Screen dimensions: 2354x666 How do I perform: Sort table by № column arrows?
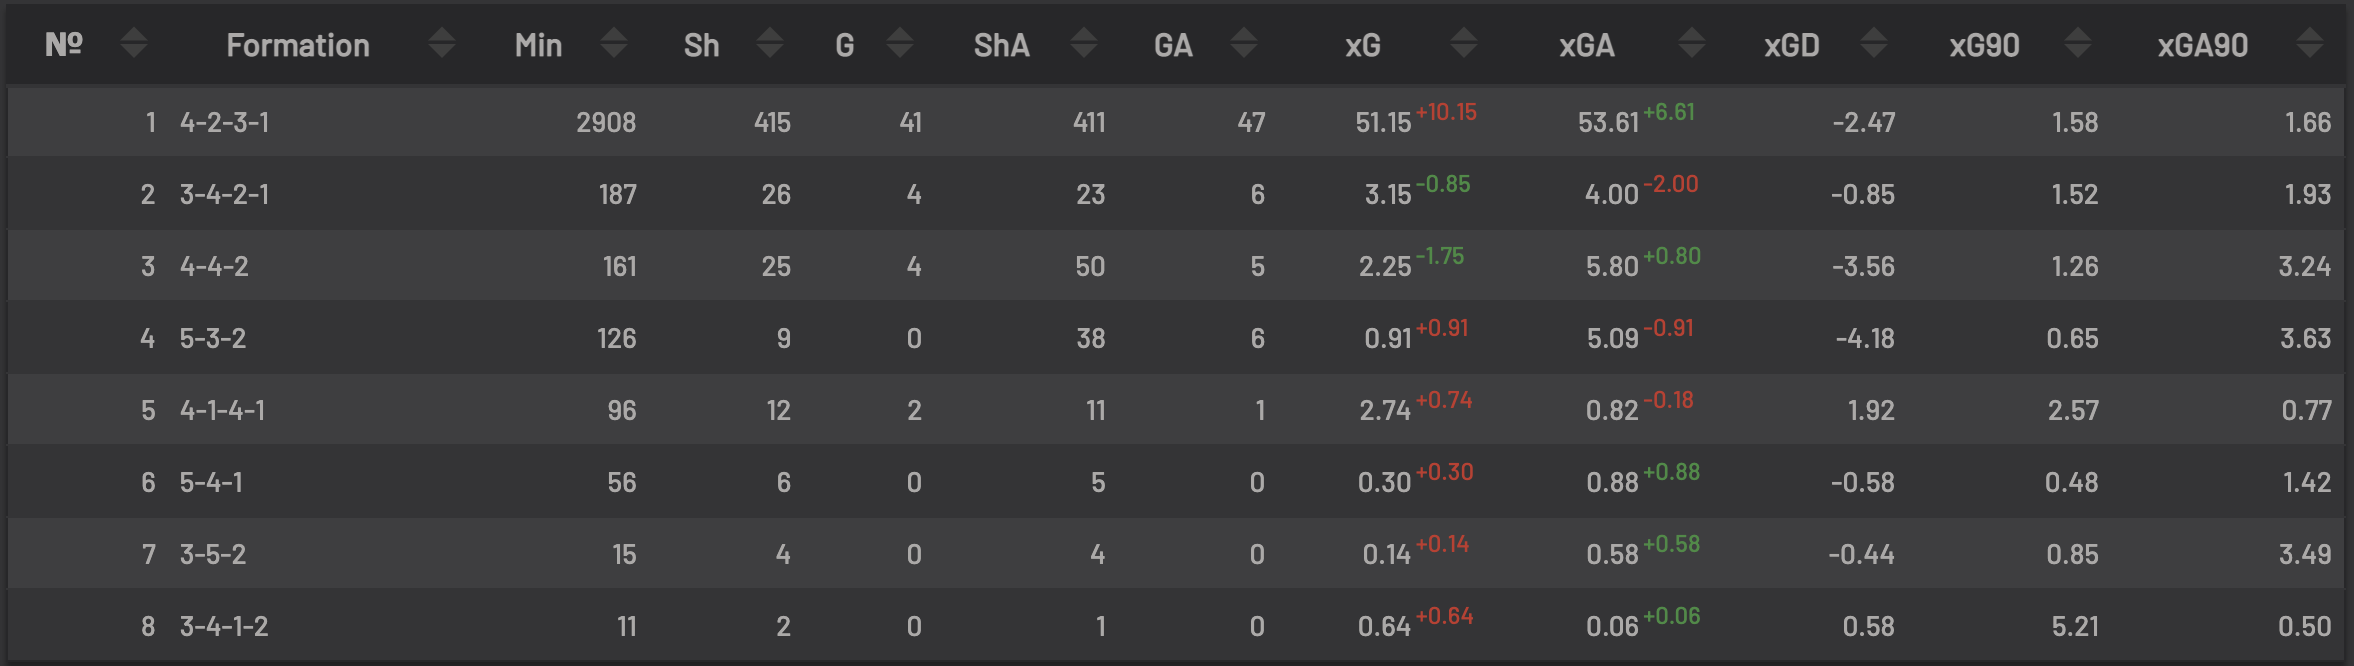pos(133,43)
